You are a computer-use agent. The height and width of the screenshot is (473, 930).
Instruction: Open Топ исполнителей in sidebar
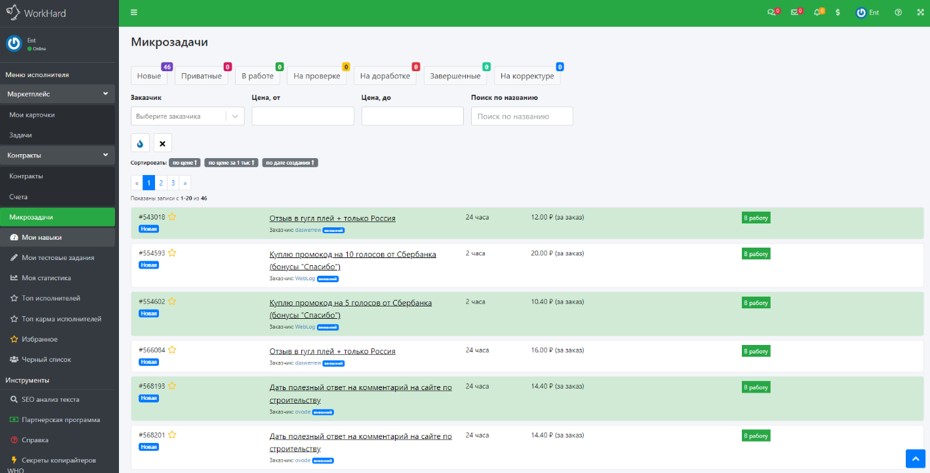[58, 299]
